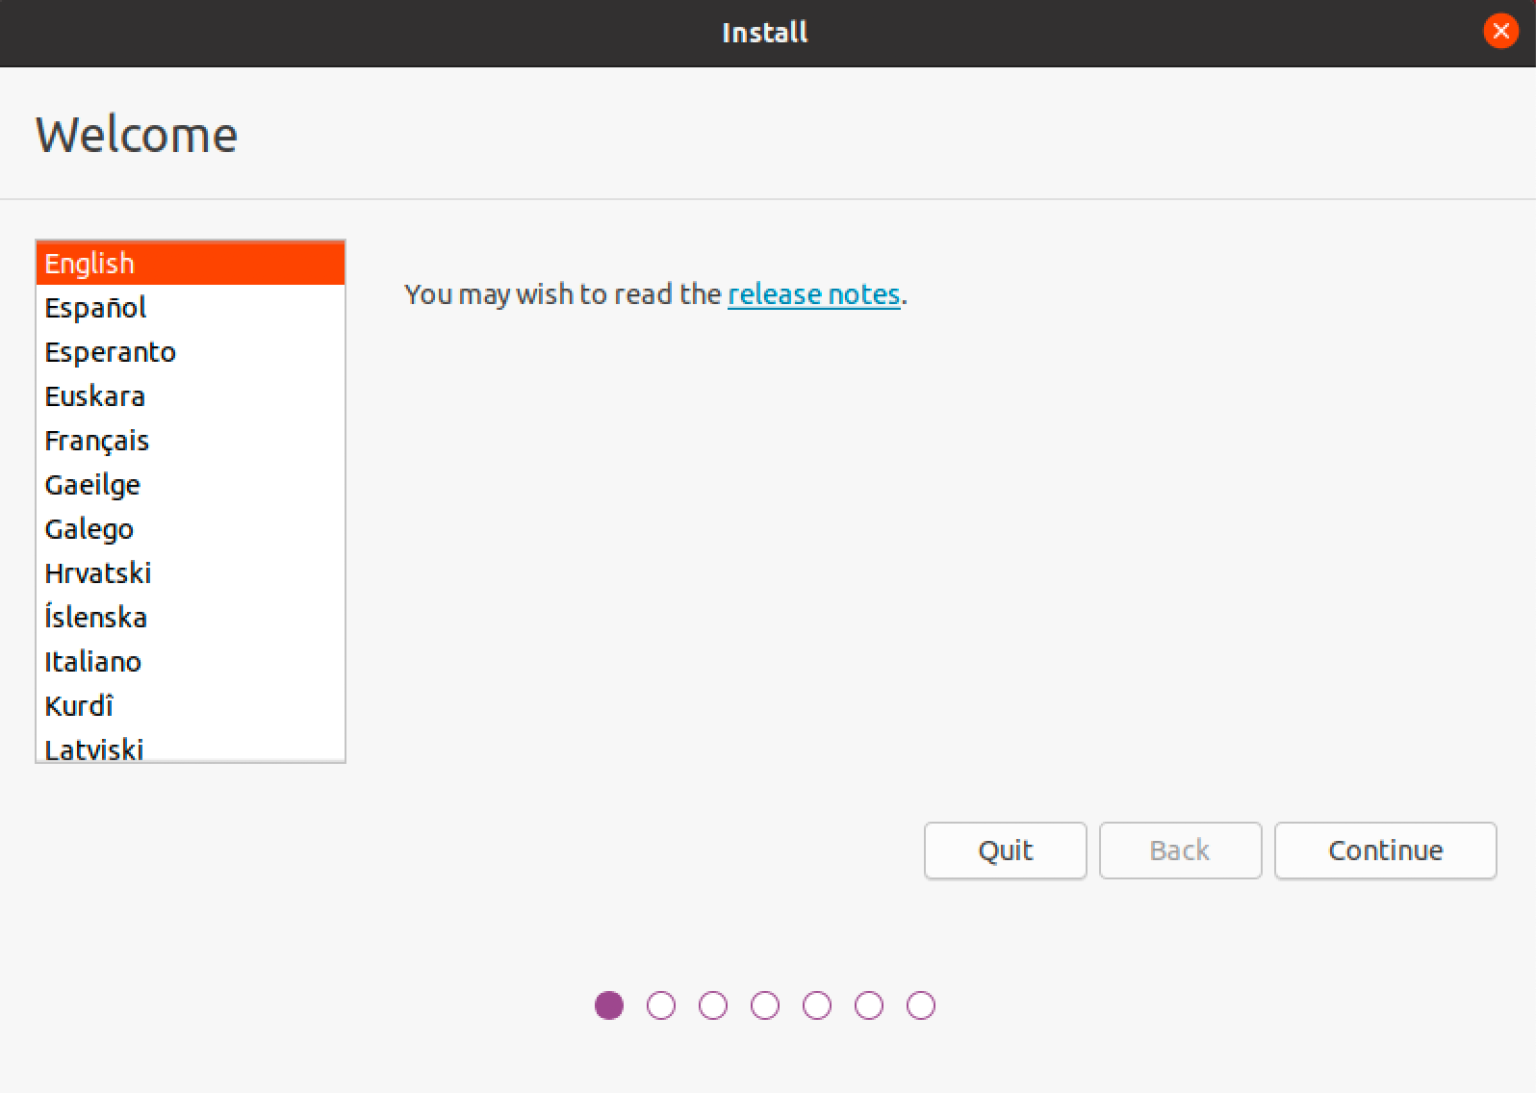Close the Install window
Screen dimensions: 1536x1093
pyautogui.click(x=1500, y=30)
